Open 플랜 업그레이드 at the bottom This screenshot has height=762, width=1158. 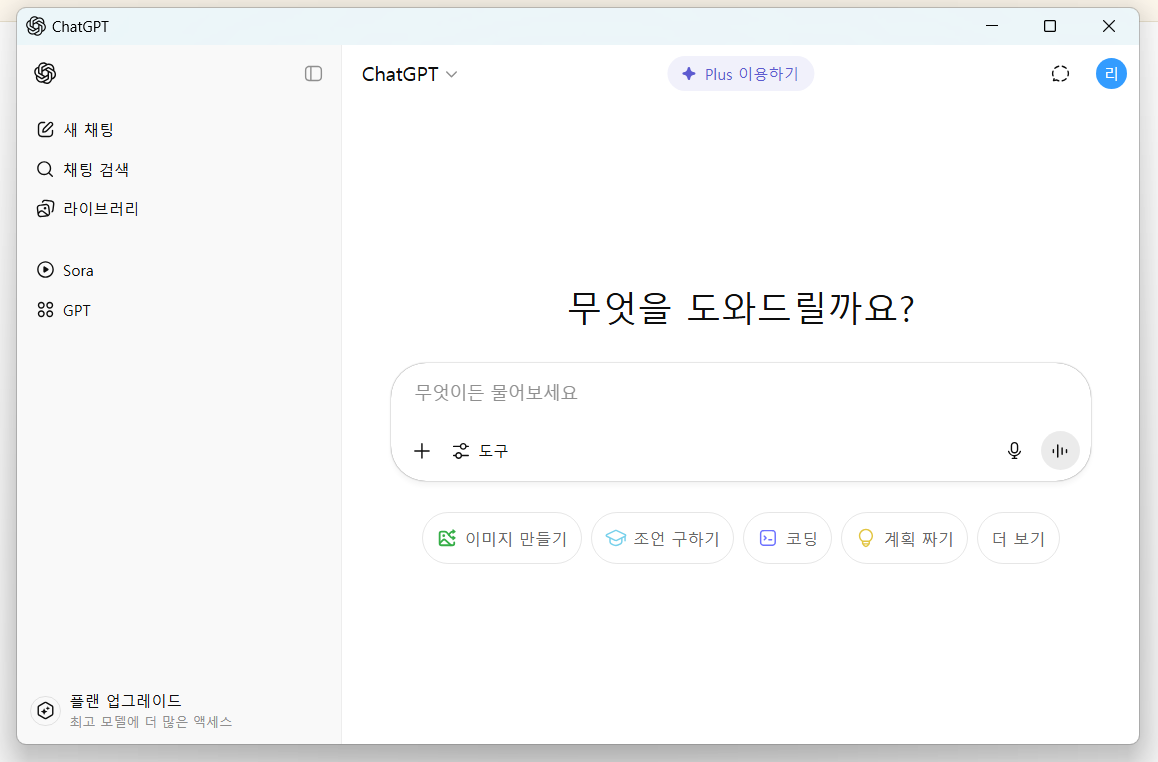point(125,710)
